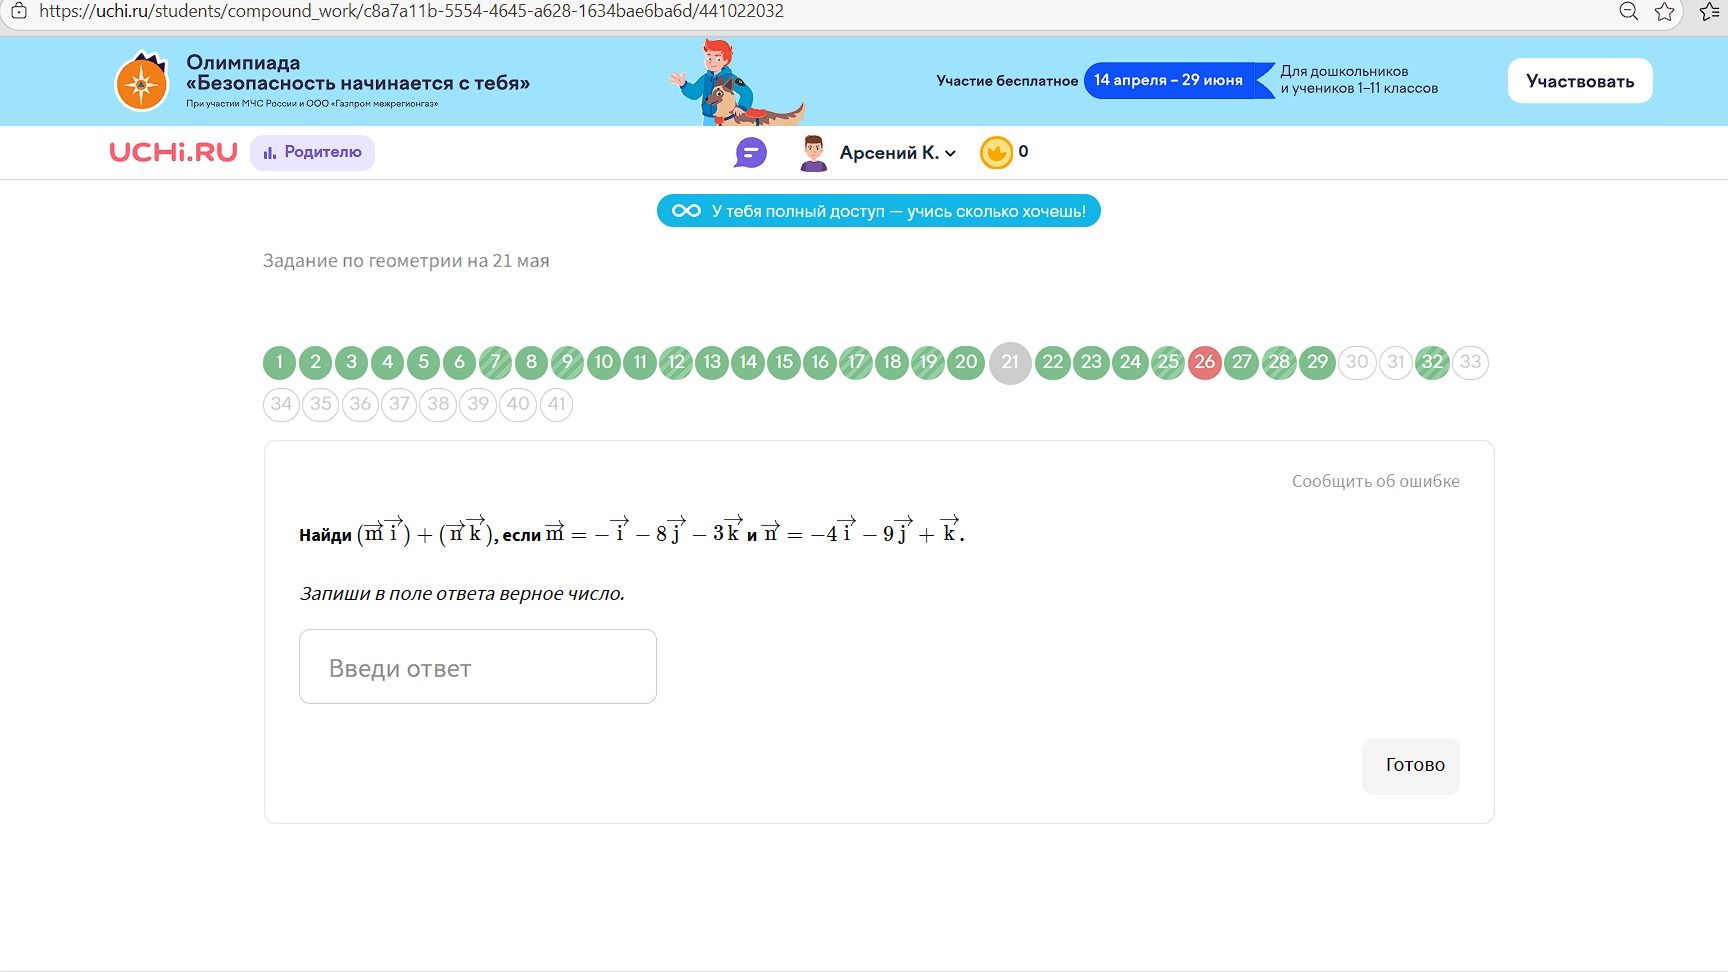This screenshot has width=1728, height=972.
Task: Open unanswered task number 30
Action: [1357, 362]
